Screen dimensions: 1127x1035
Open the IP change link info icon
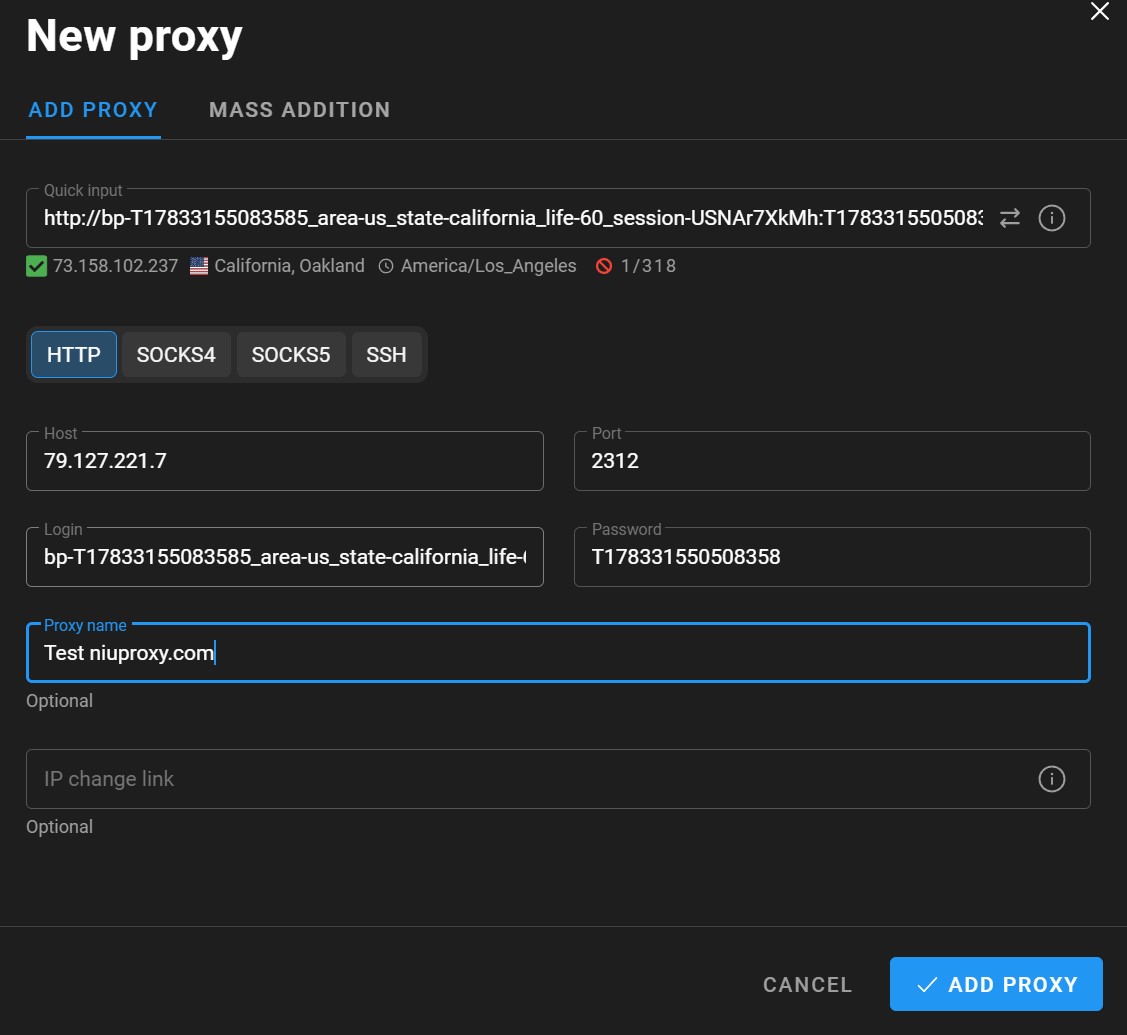tap(1051, 779)
